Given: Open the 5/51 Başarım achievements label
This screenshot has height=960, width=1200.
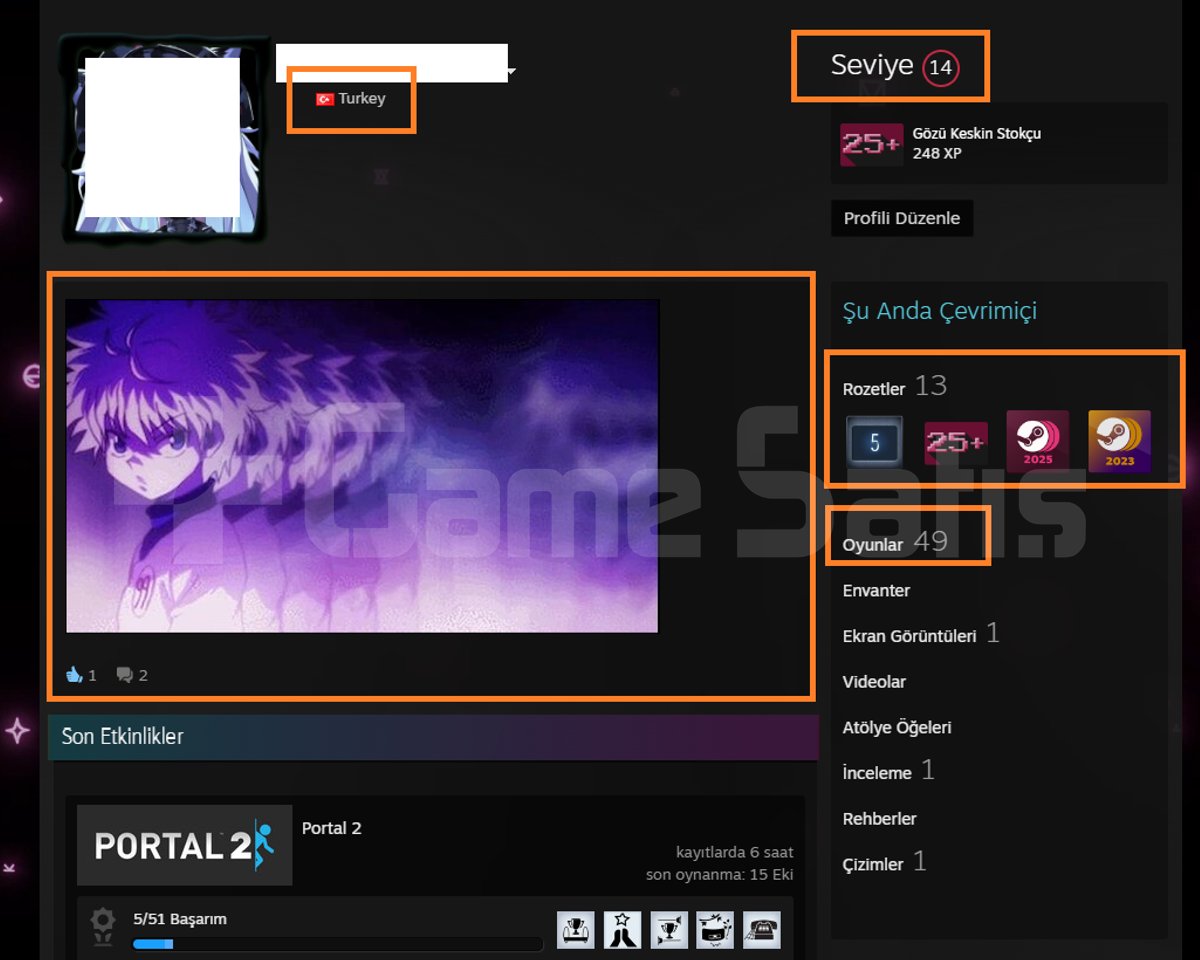Looking at the screenshot, I should point(180,919).
